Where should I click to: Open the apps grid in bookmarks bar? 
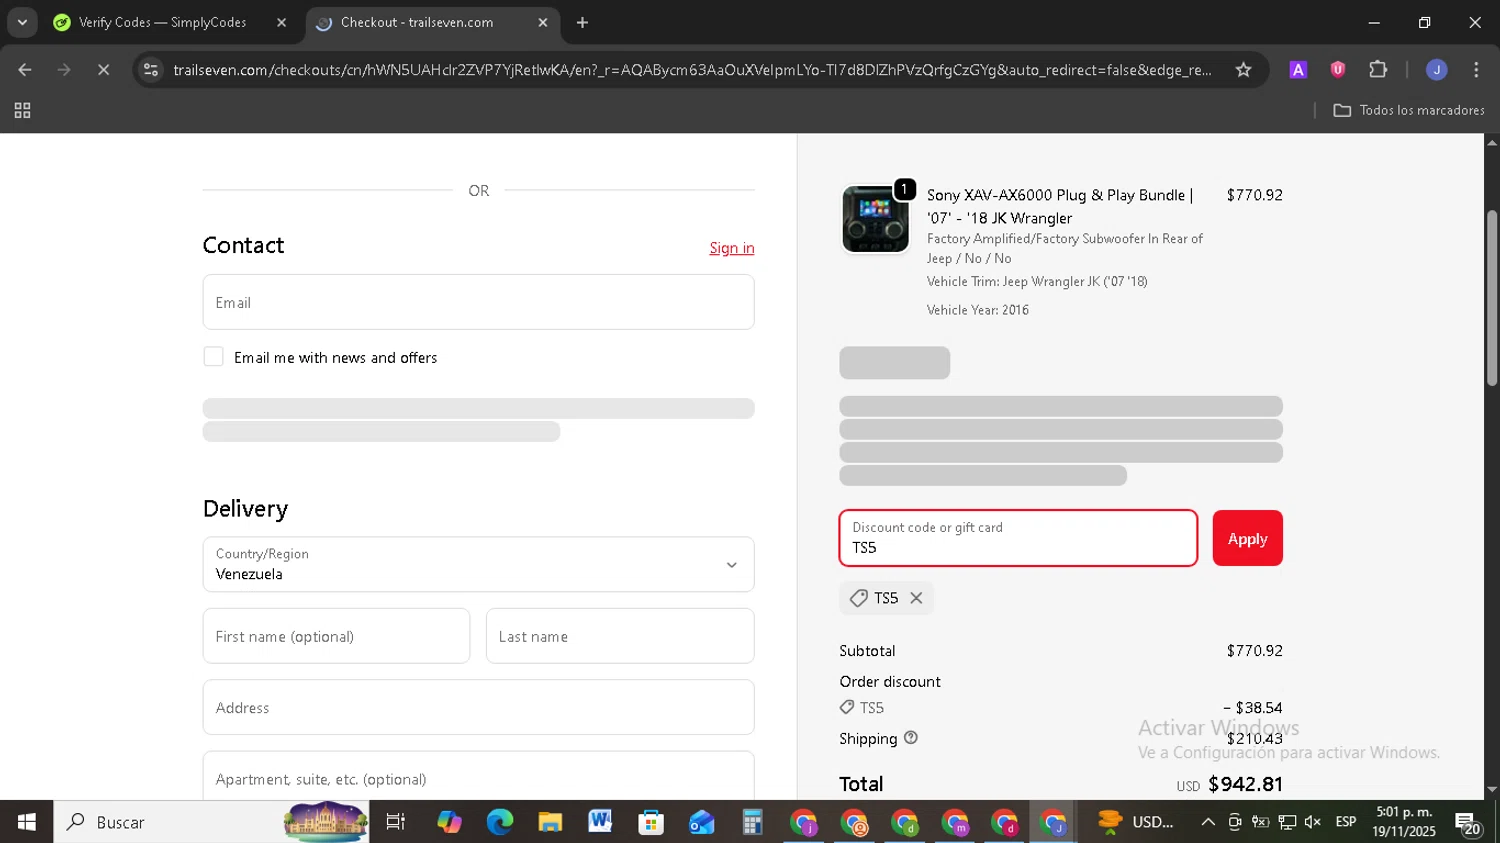click(22, 110)
